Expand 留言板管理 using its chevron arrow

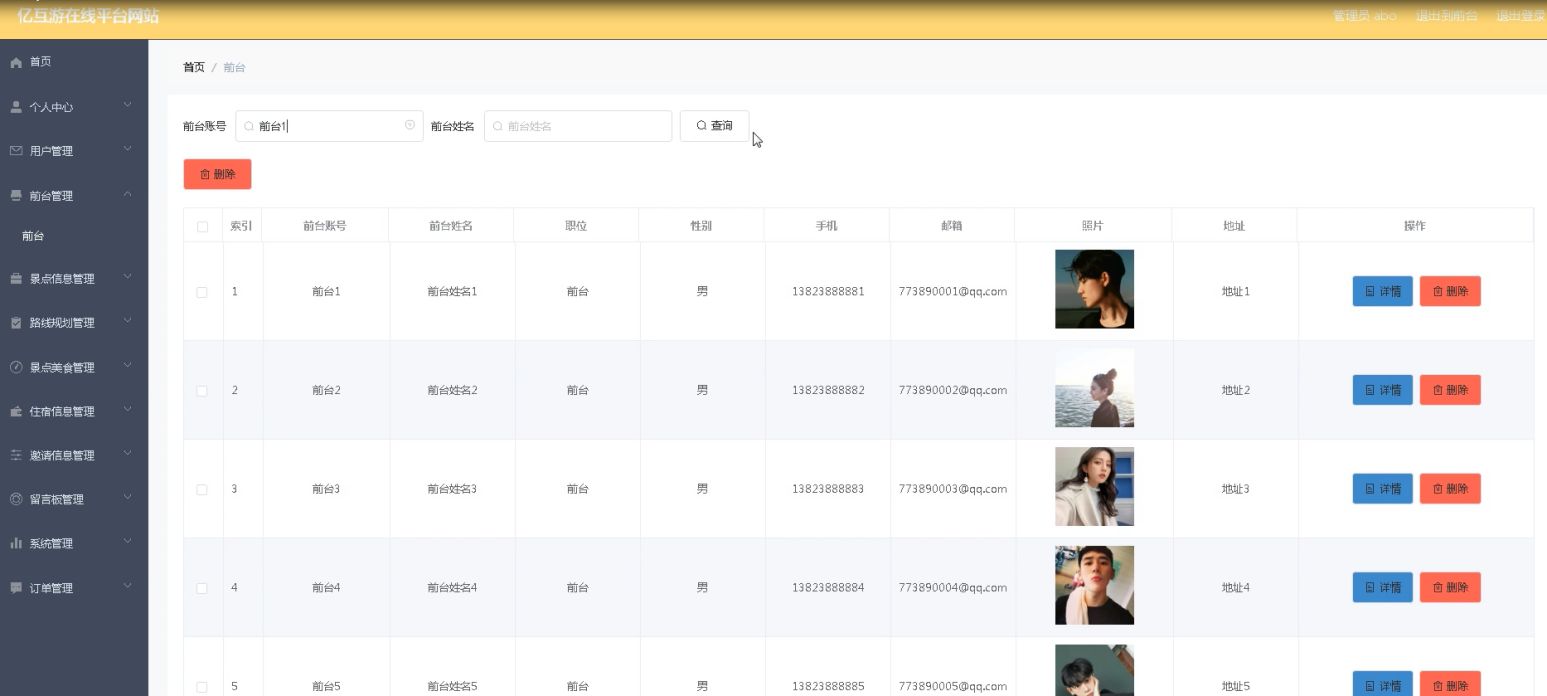pos(128,497)
